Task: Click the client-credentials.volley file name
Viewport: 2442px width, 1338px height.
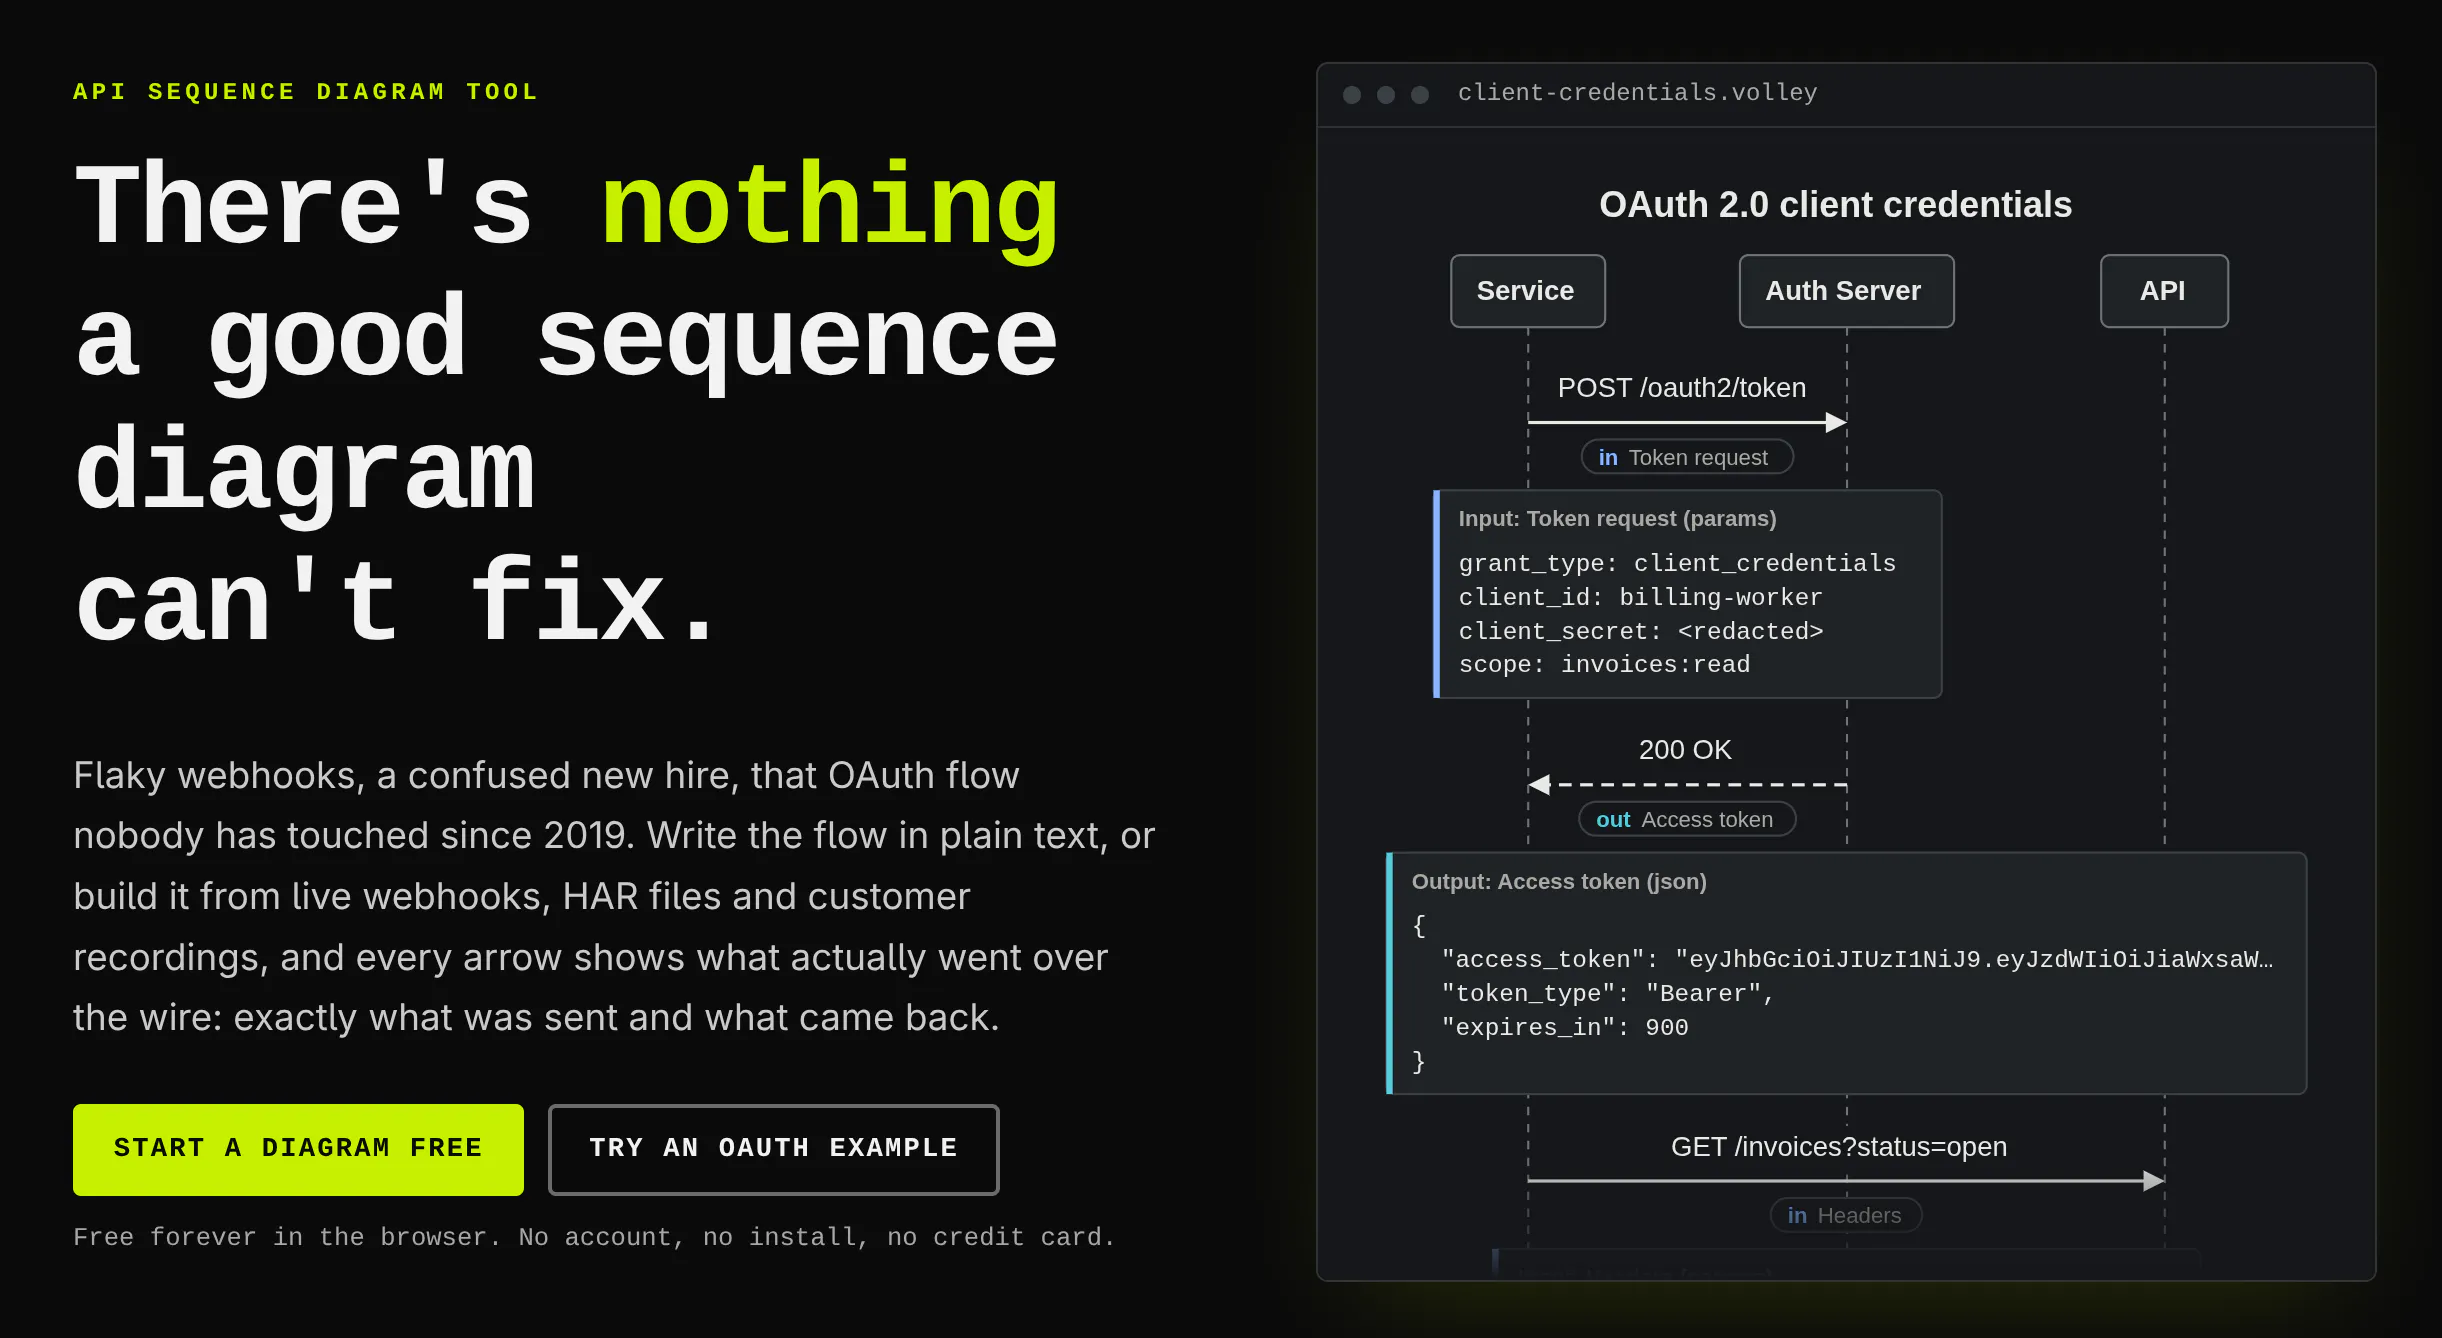Action: click(x=1637, y=93)
